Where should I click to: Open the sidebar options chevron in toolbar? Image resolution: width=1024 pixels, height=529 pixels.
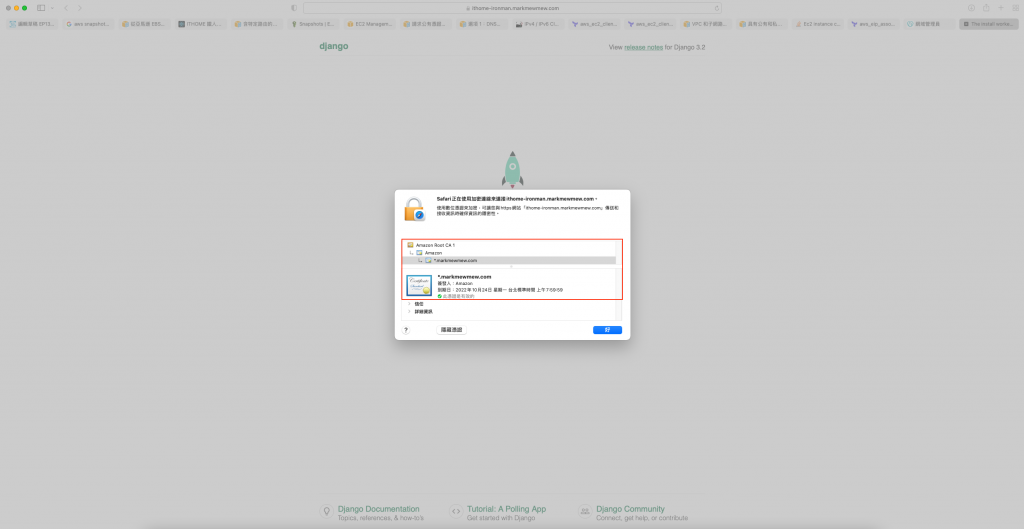click(x=52, y=8)
